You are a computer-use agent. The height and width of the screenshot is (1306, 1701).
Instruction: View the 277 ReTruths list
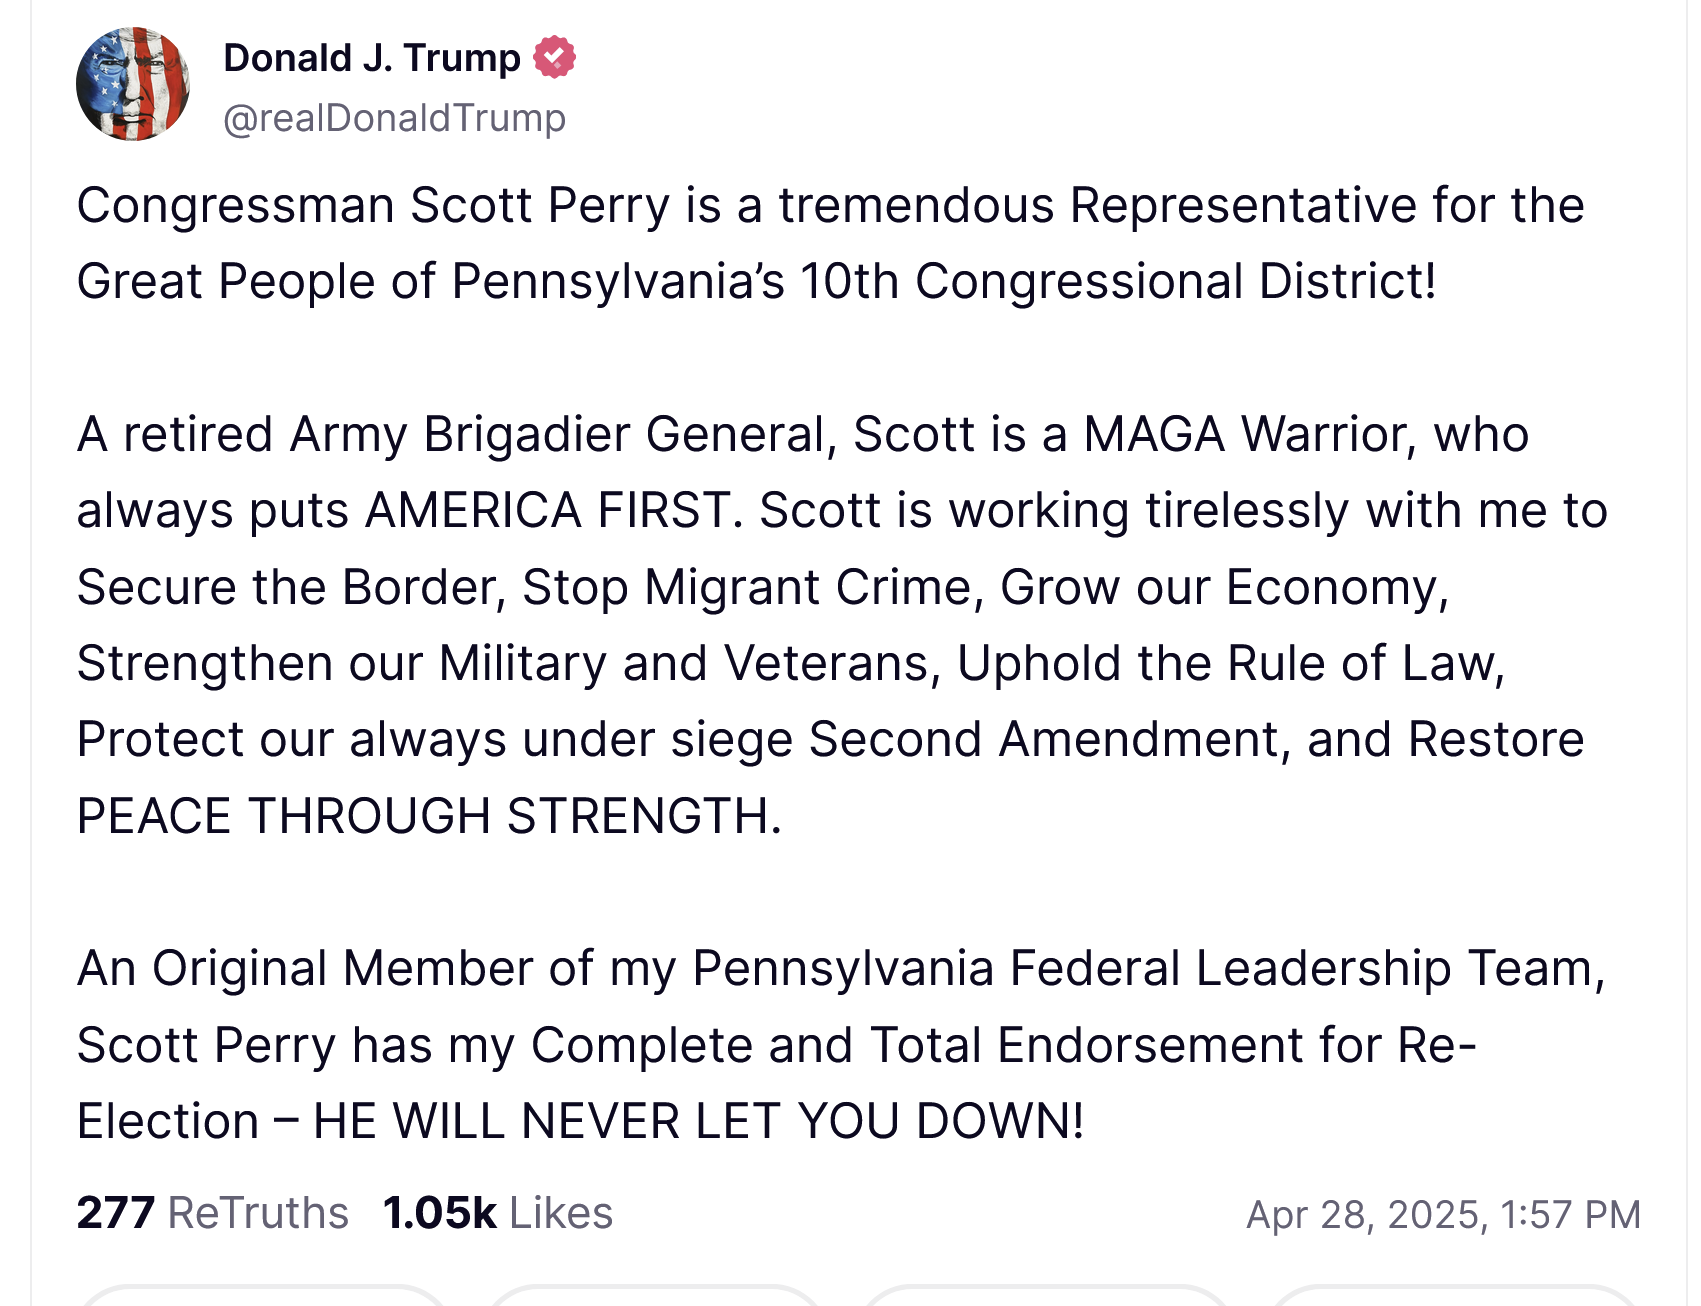click(212, 1213)
